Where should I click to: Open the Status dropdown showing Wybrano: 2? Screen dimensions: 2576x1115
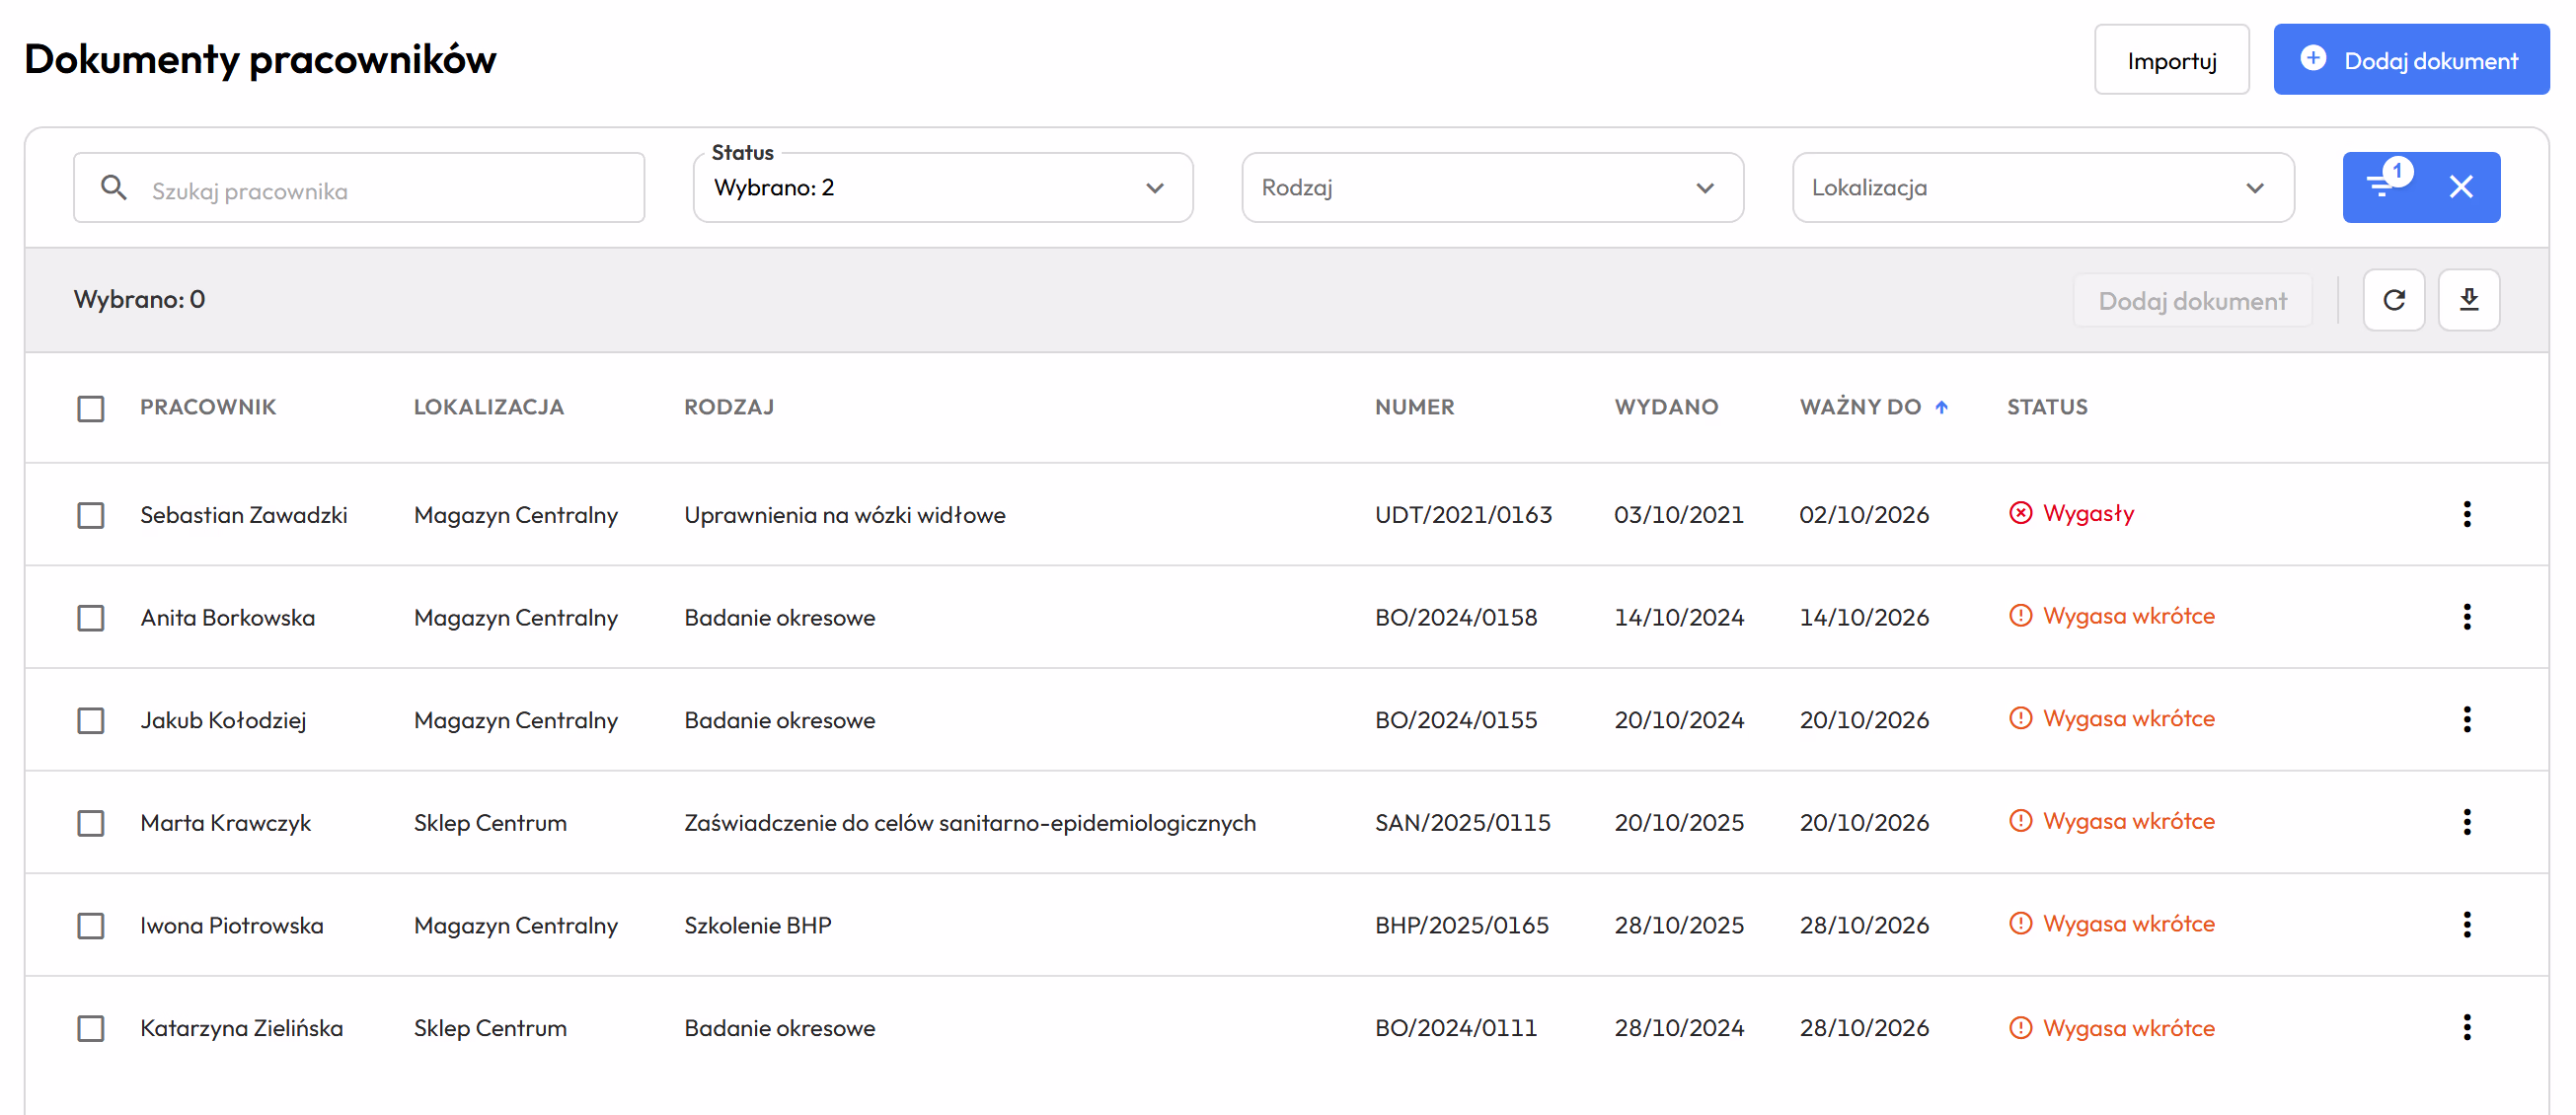point(942,187)
